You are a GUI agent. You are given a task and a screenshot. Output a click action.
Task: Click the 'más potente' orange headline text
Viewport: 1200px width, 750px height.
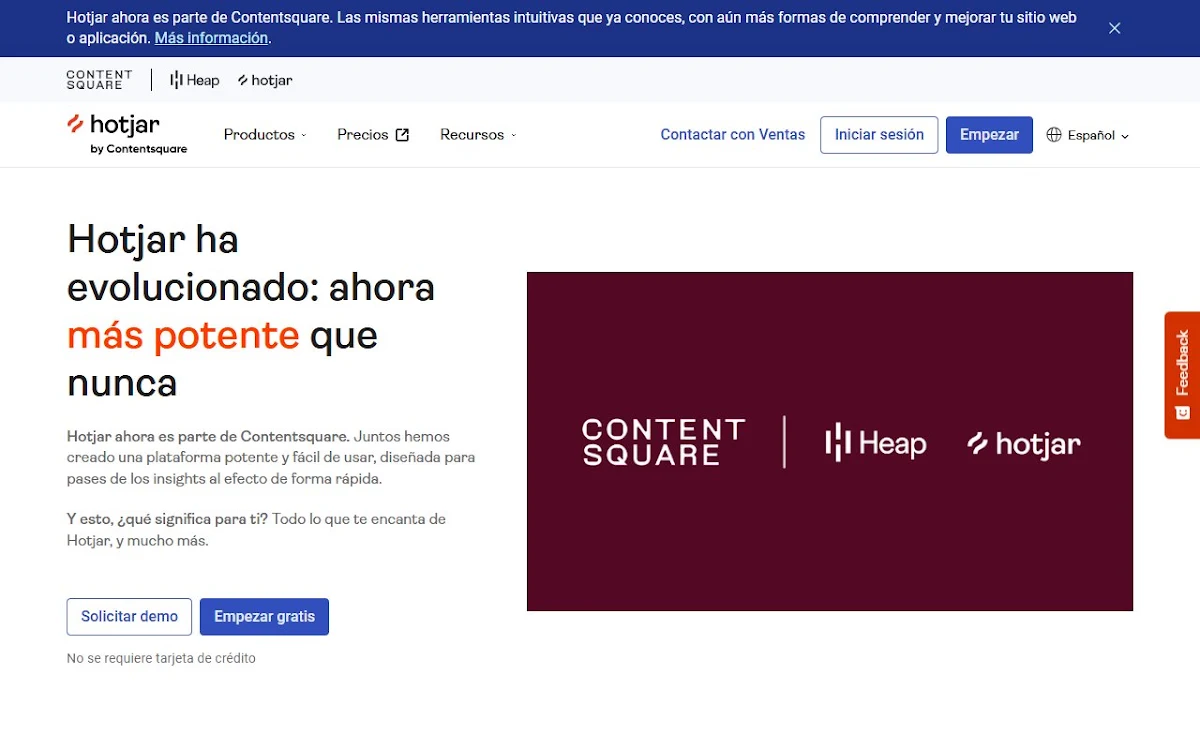pyautogui.click(x=183, y=335)
